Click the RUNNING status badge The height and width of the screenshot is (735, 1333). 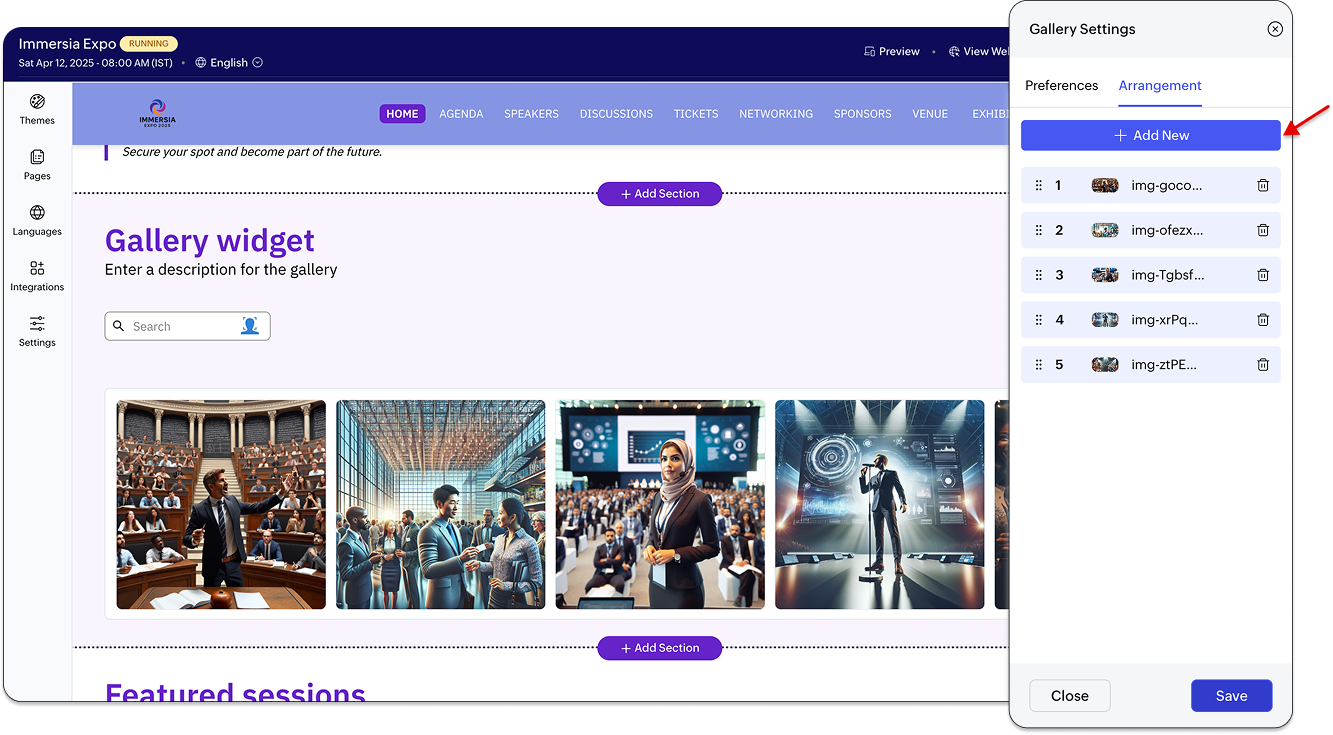(149, 44)
